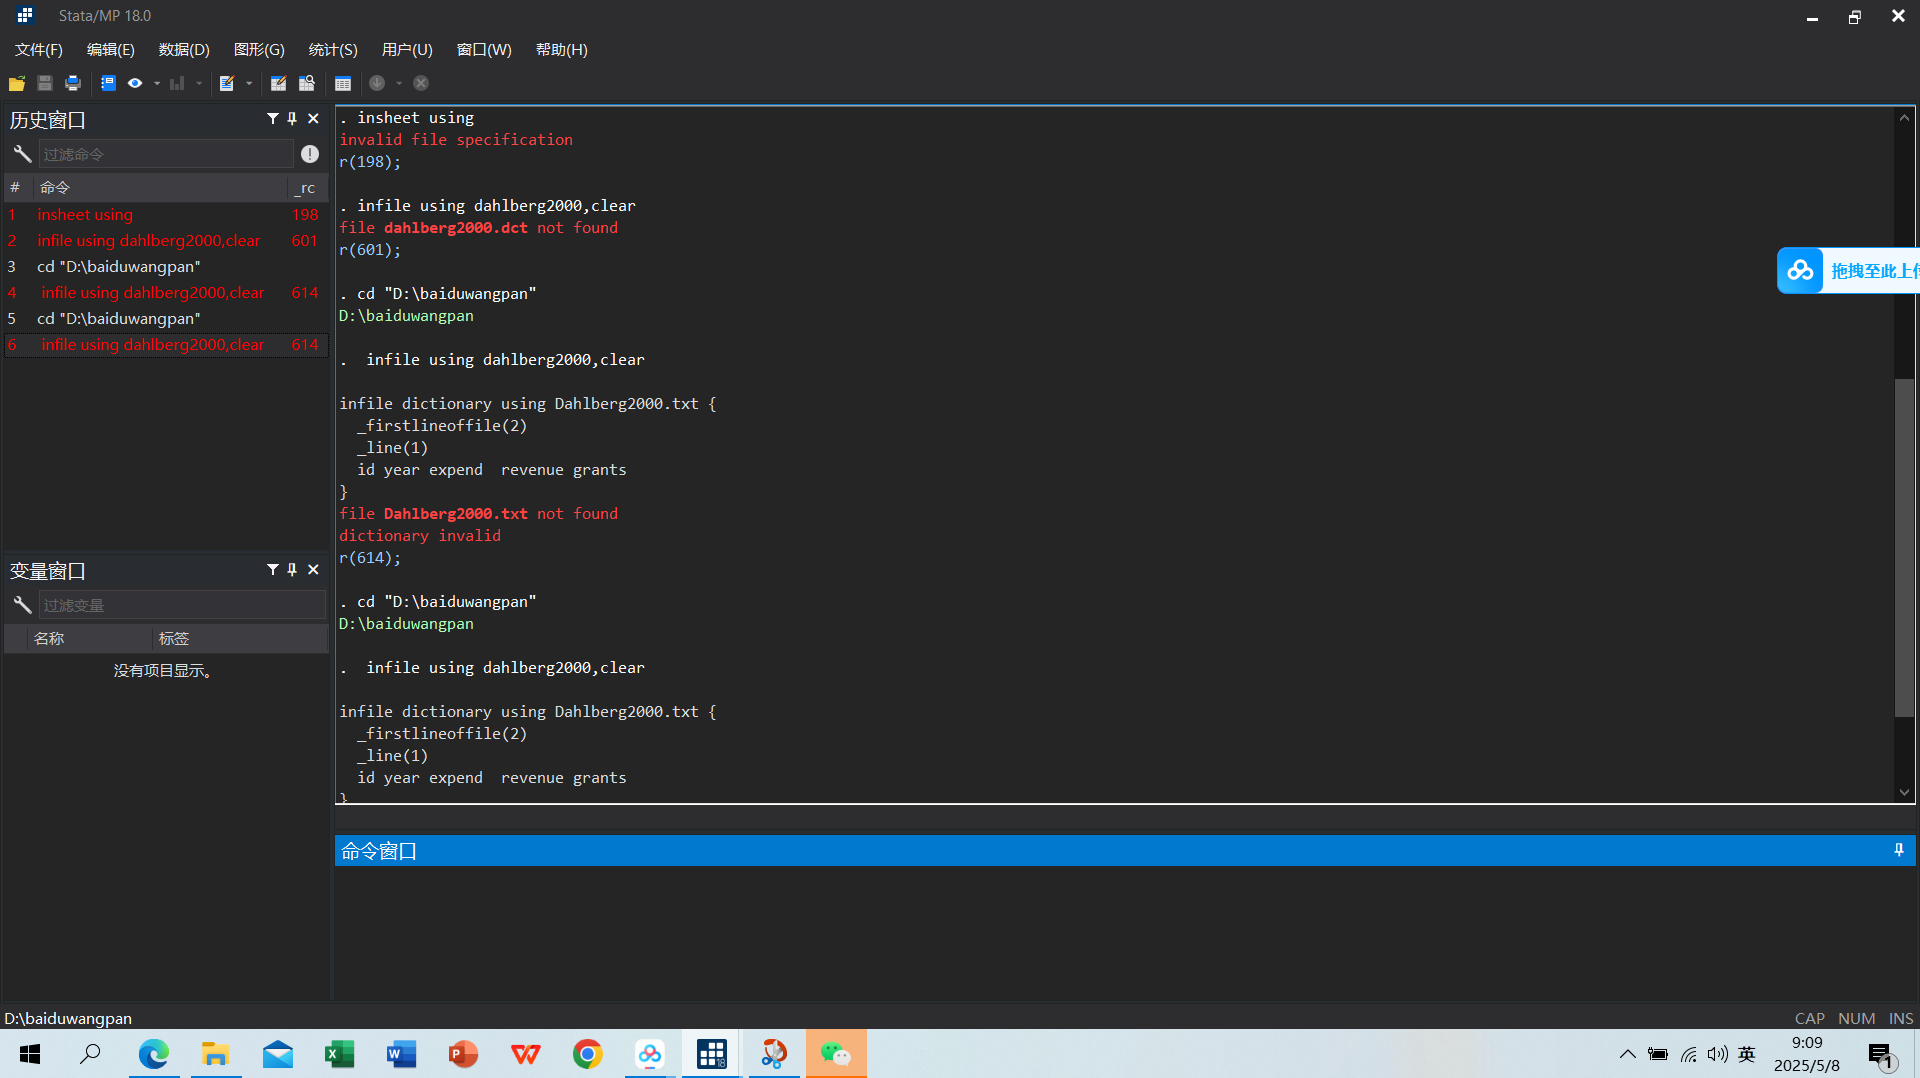The image size is (1920, 1078).
Task: Click the Variables window wrench settings icon
Action: 22,605
